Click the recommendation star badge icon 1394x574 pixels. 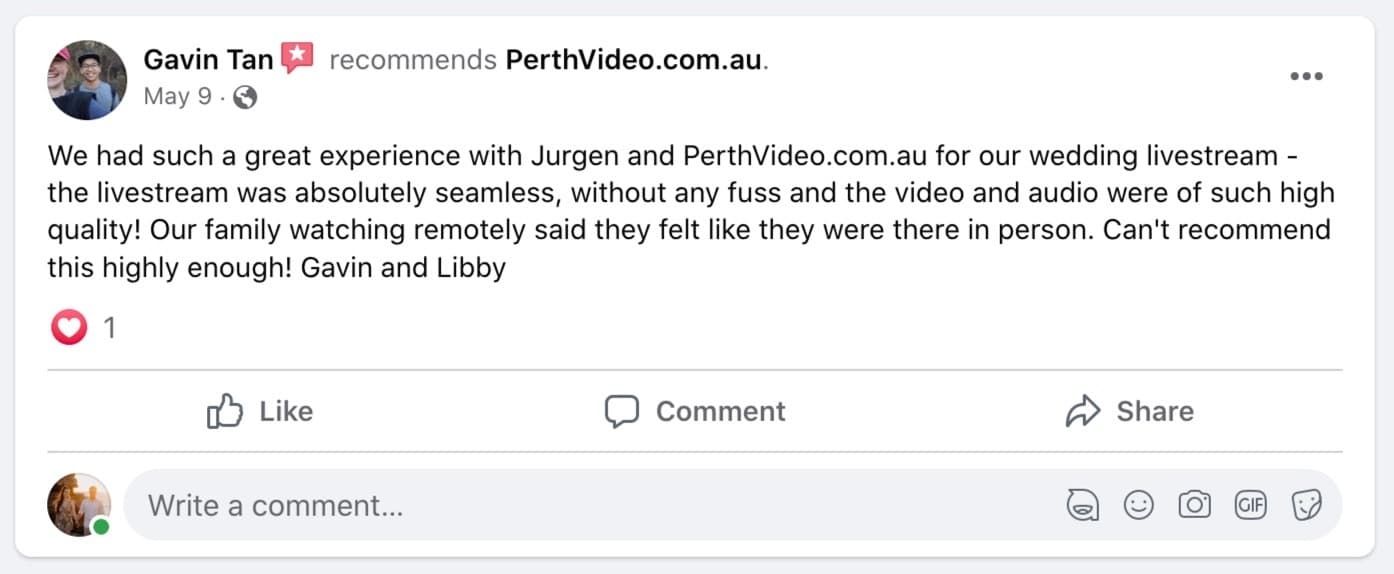click(297, 59)
